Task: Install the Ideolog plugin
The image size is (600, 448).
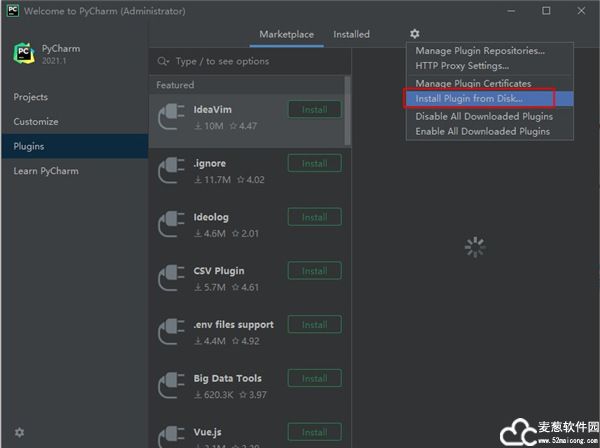Action: (315, 217)
